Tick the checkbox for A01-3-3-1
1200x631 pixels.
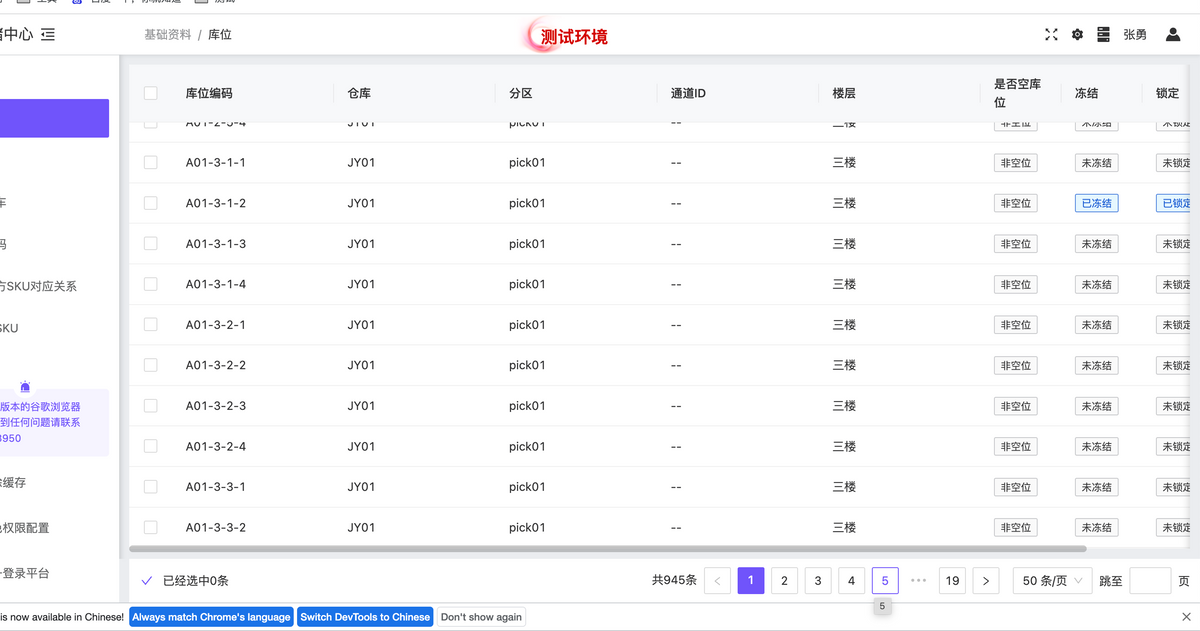151,486
